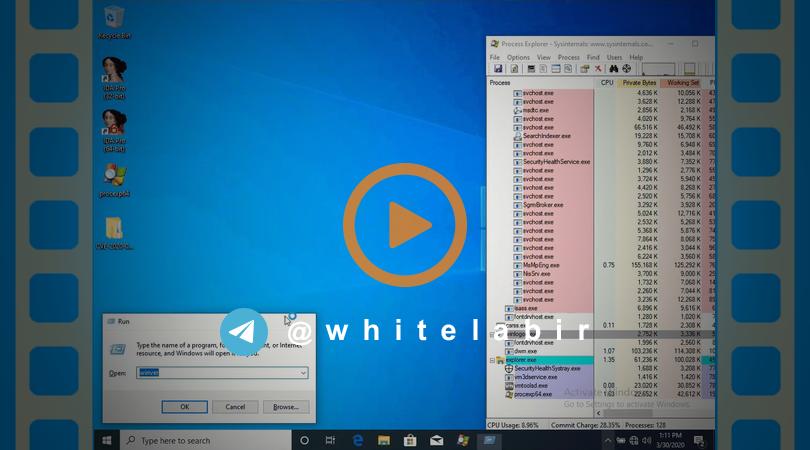The image size is (810, 450).
Task: Sort by the Private Bytes column header
Action: pyautogui.click(x=638, y=83)
